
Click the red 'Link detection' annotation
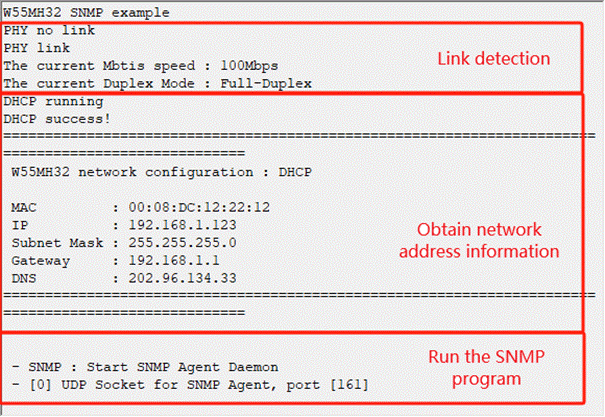[493, 59]
